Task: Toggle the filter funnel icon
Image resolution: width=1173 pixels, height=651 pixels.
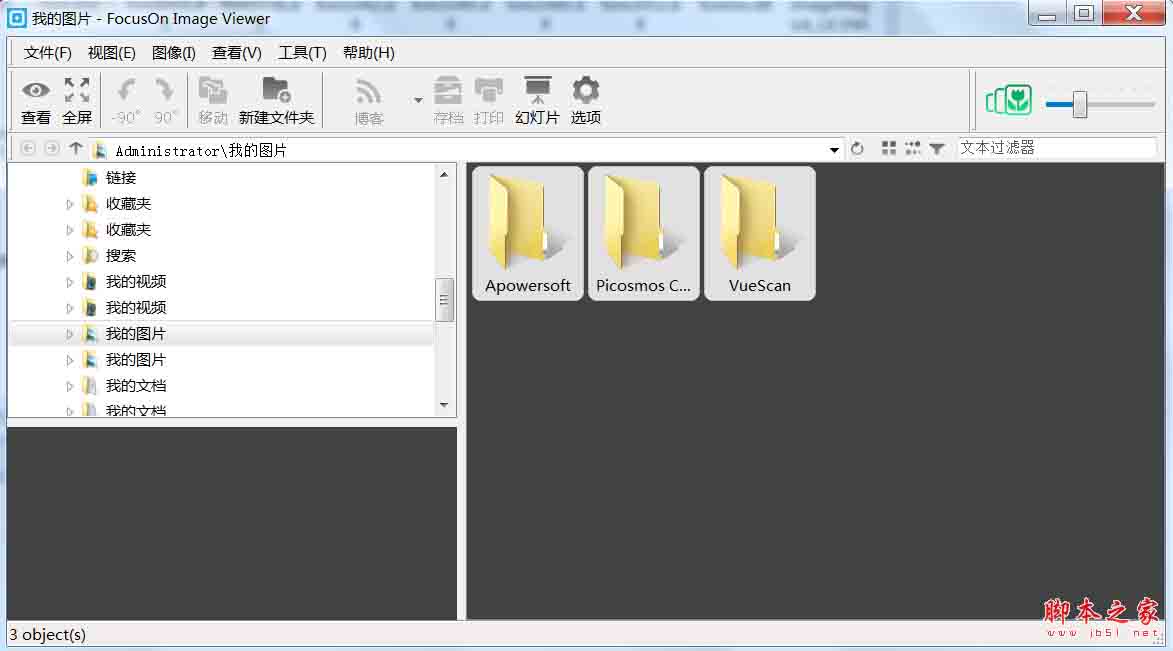Action: point(937,149)
